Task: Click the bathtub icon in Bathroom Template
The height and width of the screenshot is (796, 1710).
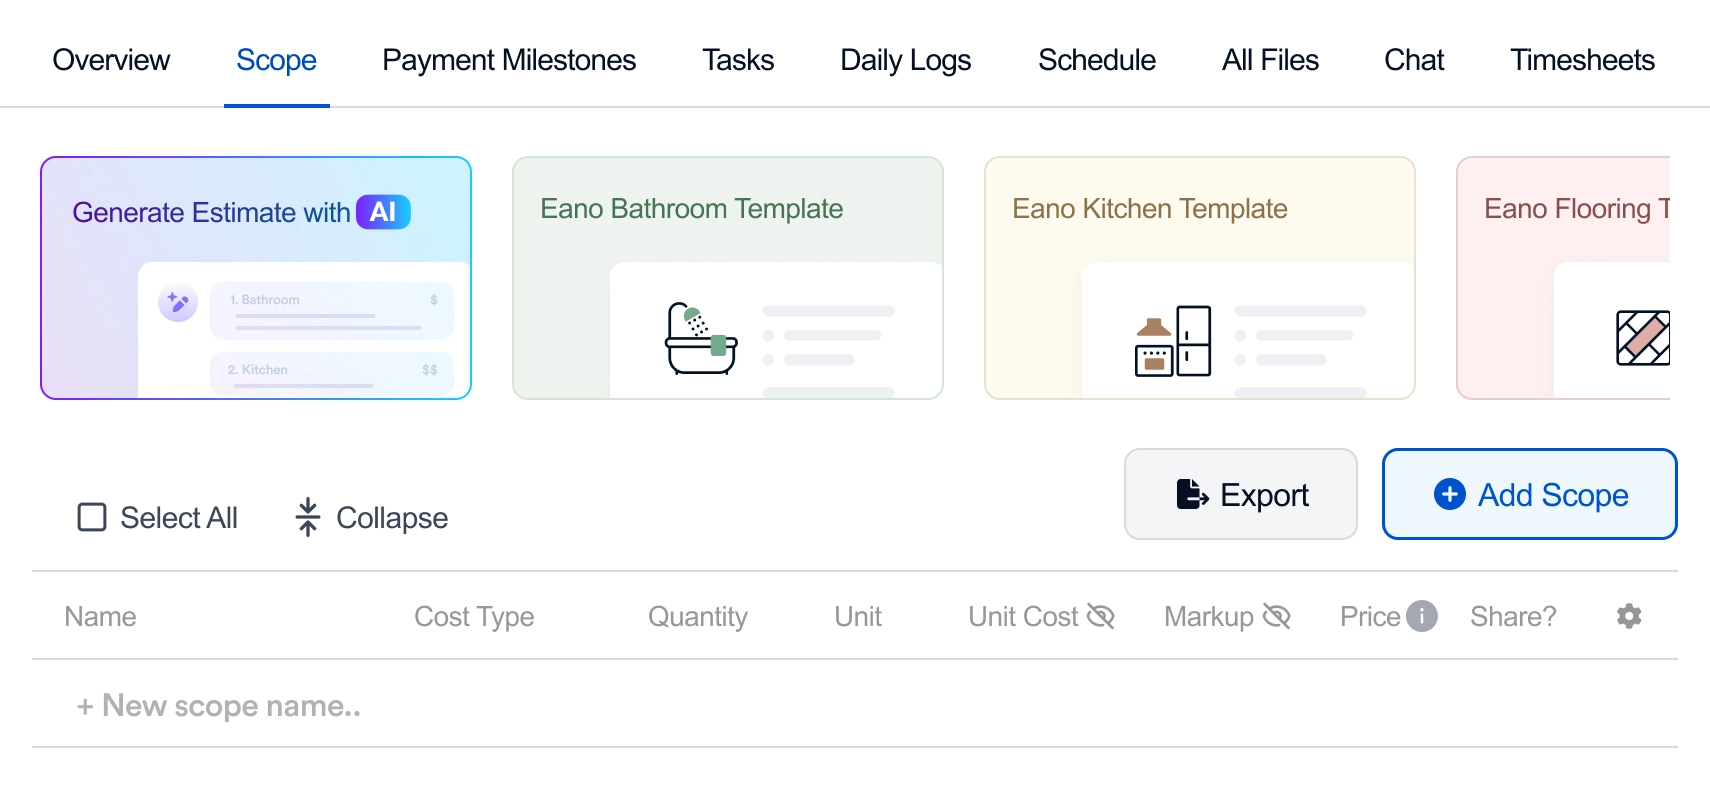Action: coord(701,339)
